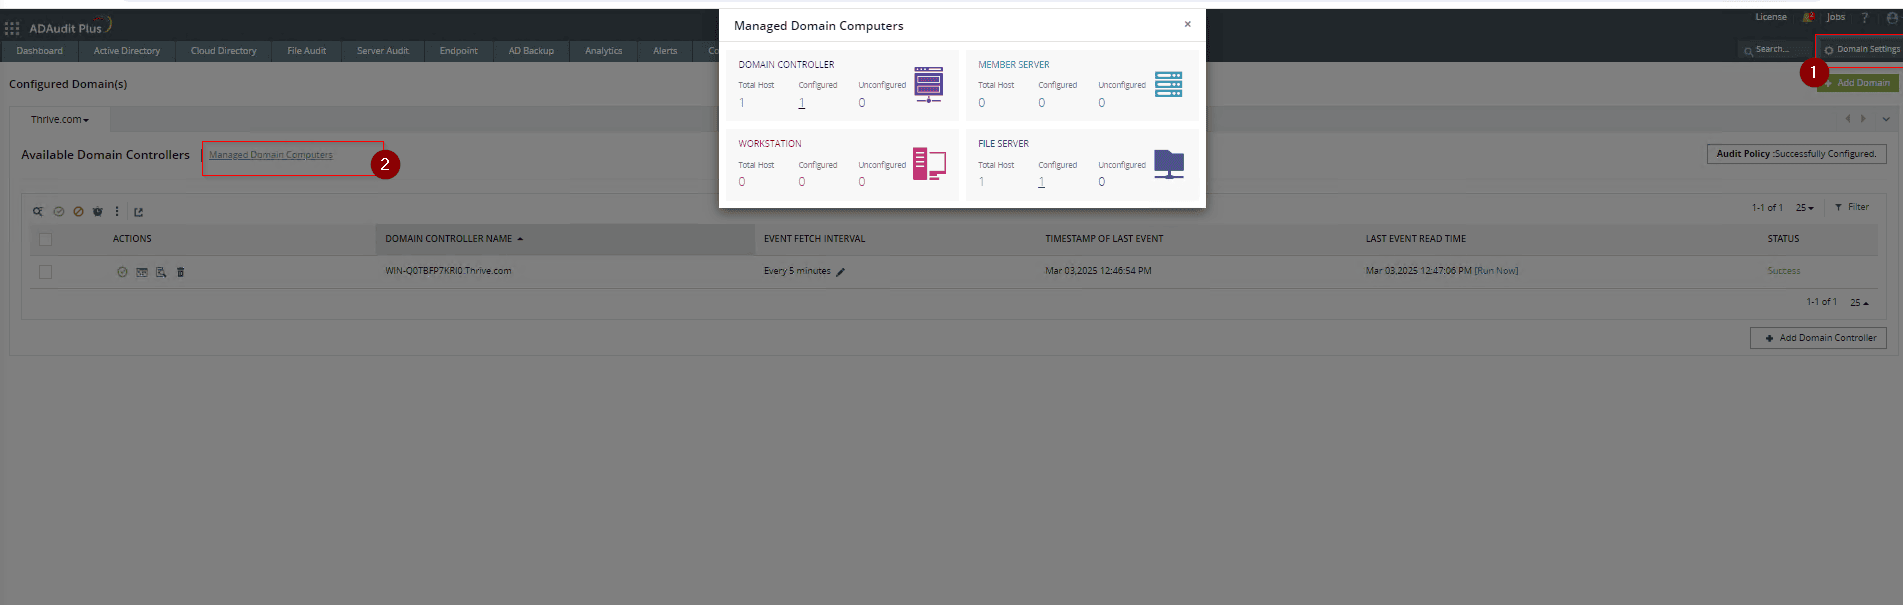This screenshot has width=1903, height=605.
Task: Toggle the select-all checkbox in table header
Action: [x=45, y=239]
